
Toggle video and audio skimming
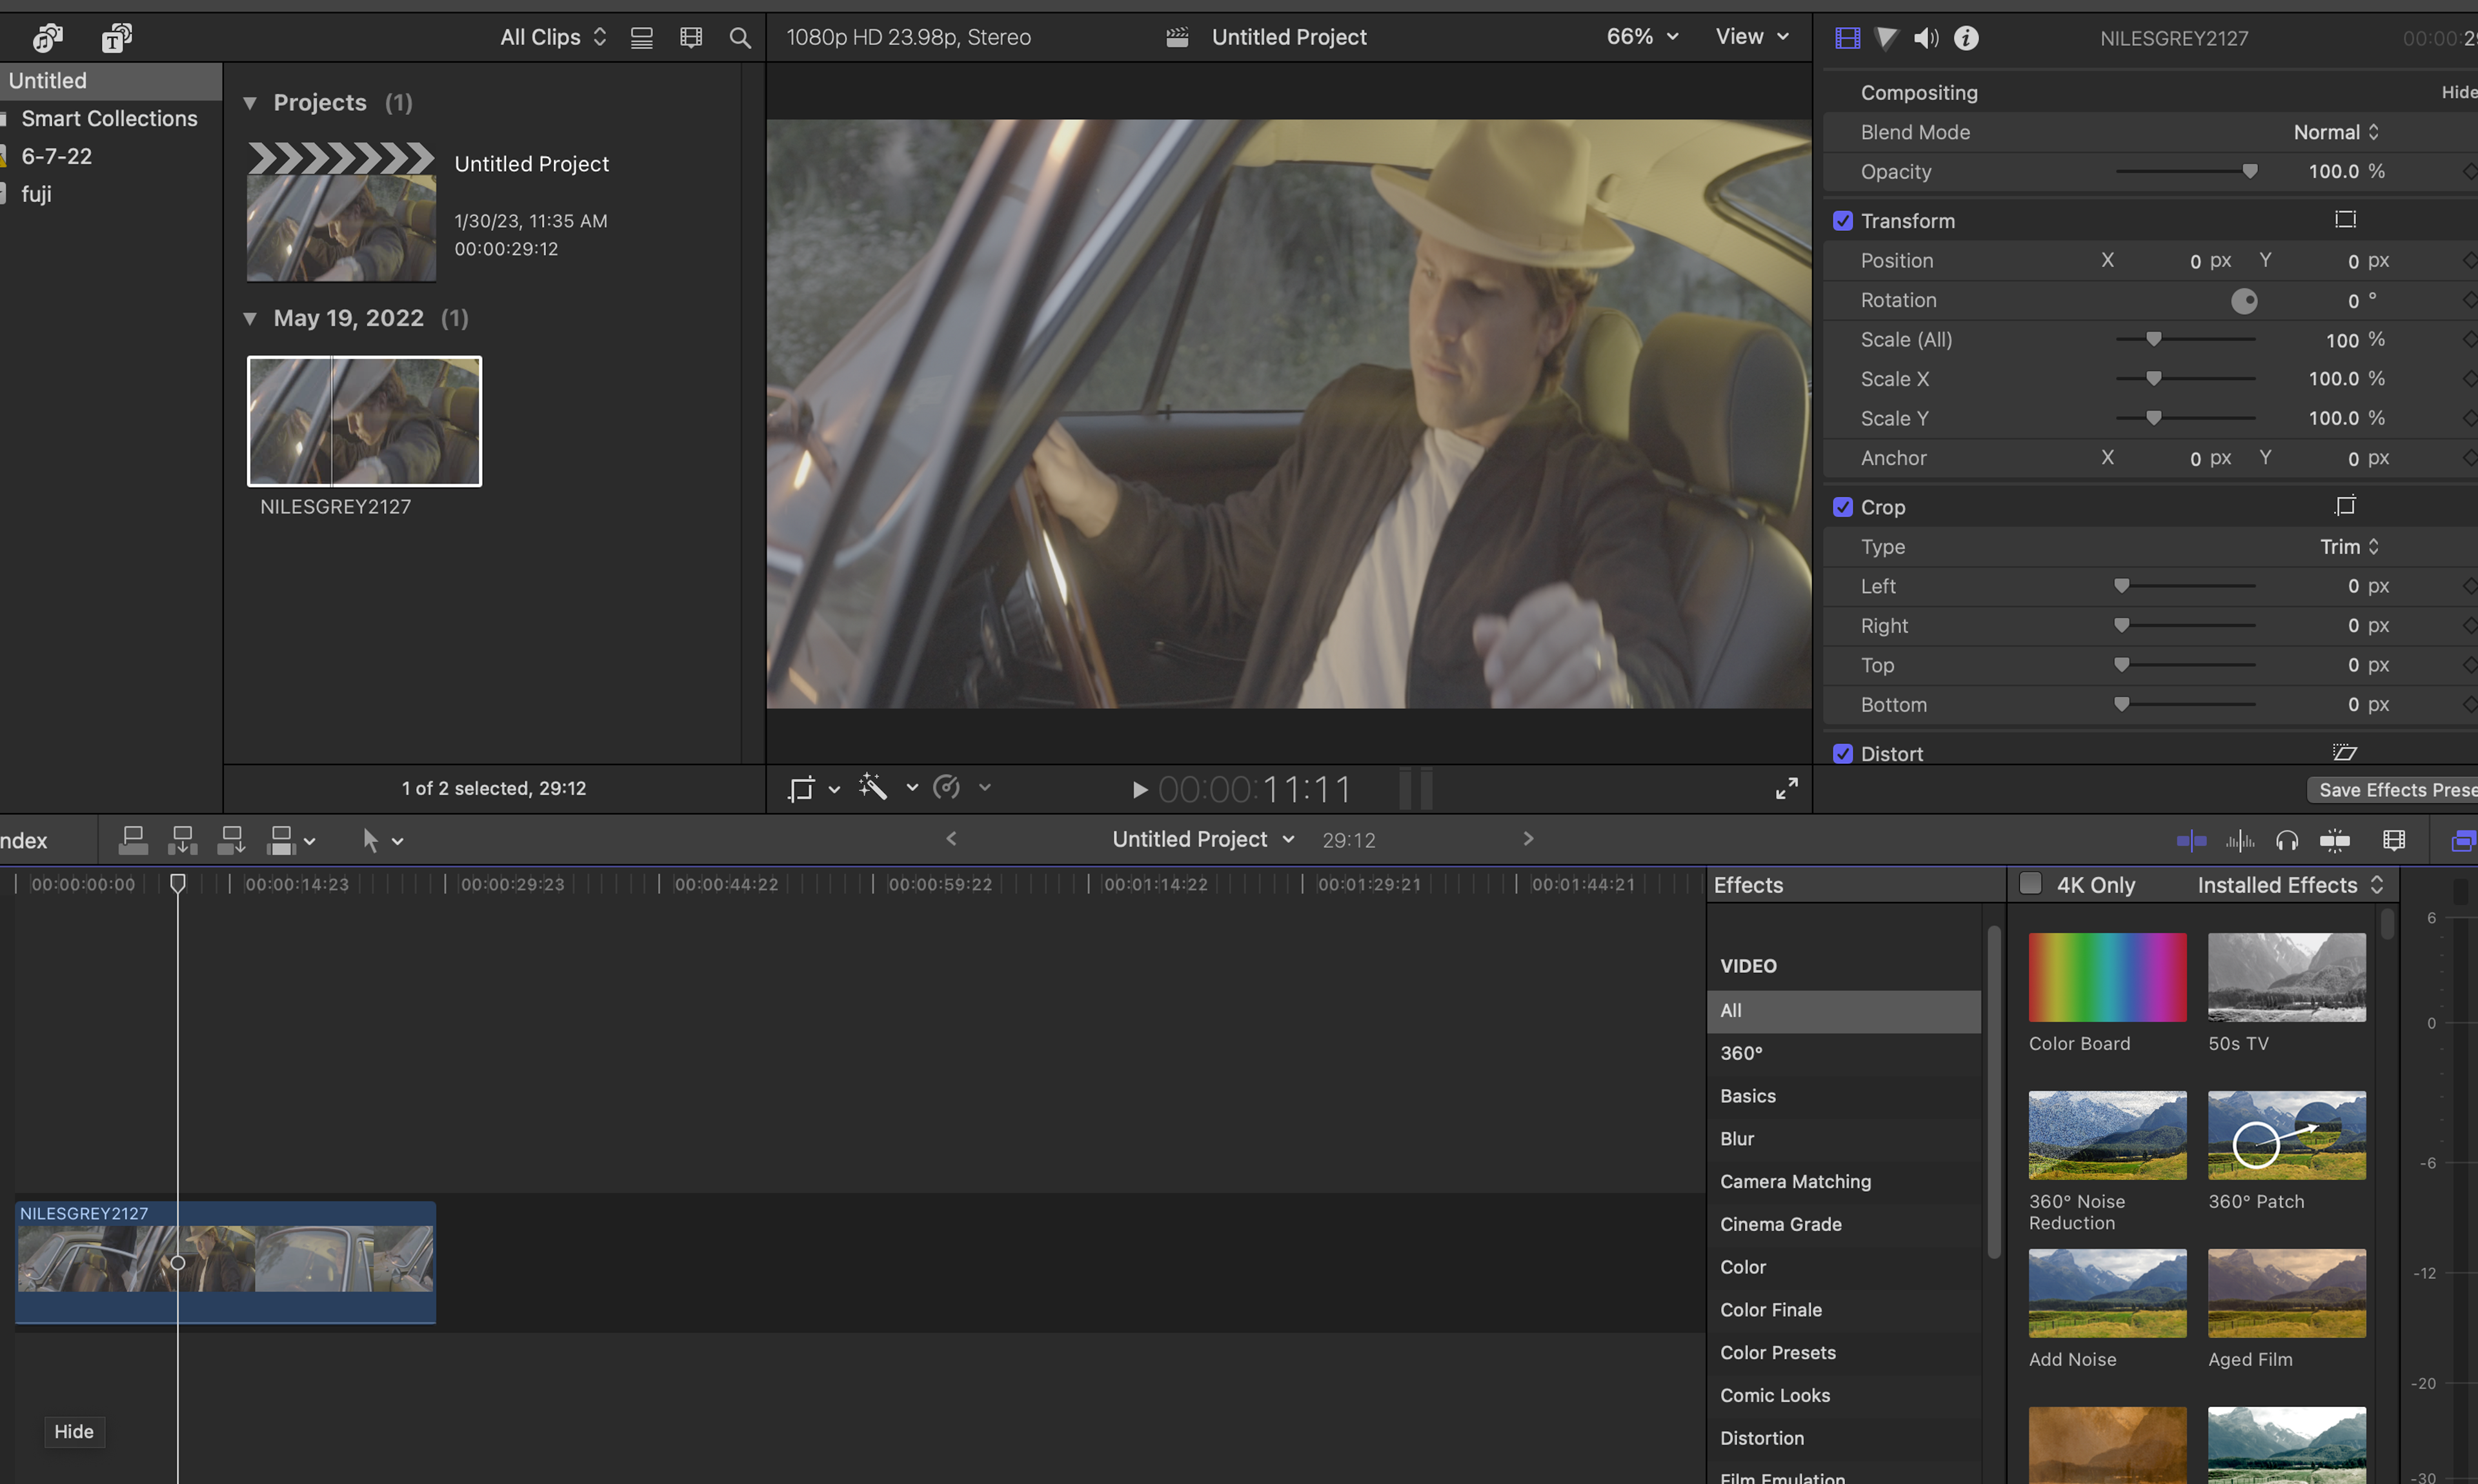pyautogui.click(x=2191, y=841)
